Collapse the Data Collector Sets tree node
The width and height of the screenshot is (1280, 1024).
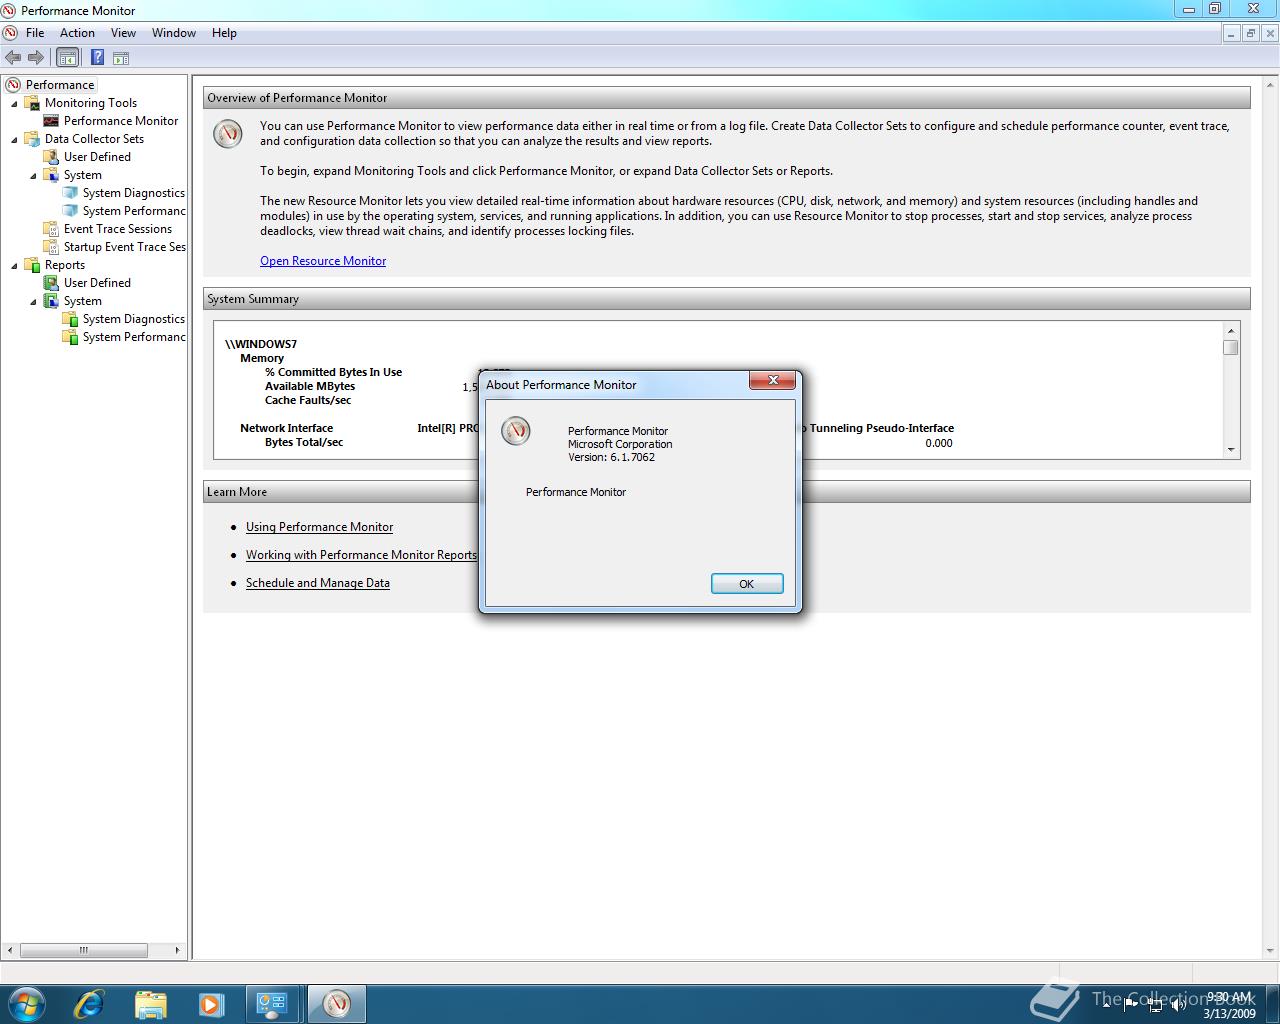14,140
